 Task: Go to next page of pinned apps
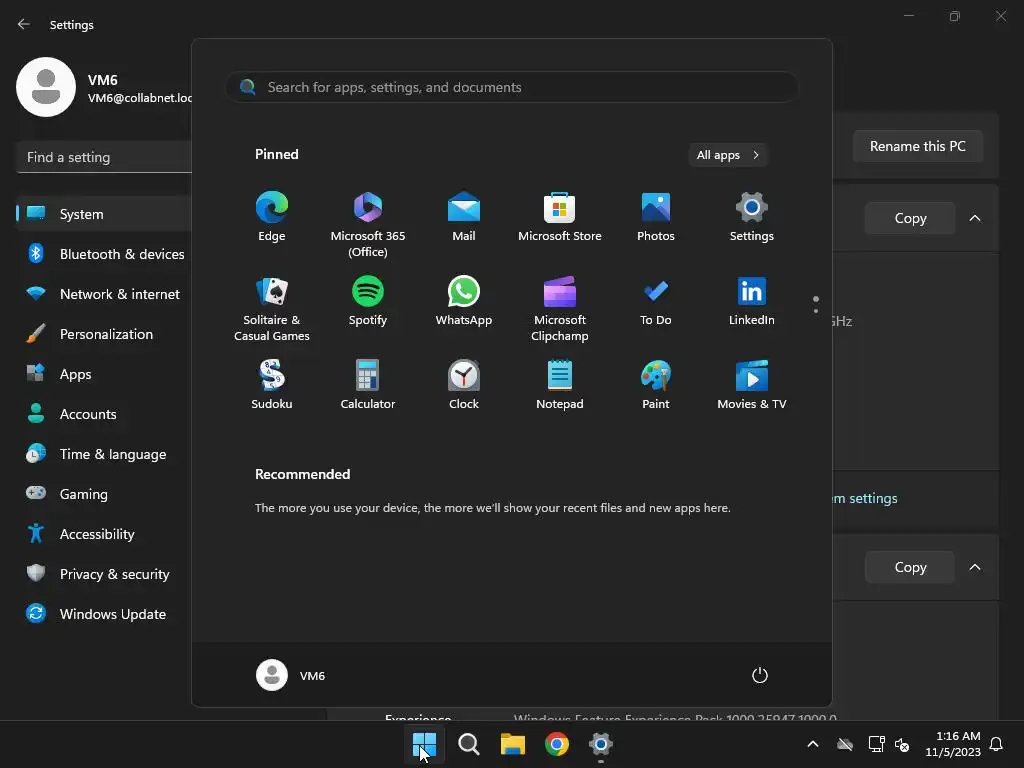click(816, 311)
